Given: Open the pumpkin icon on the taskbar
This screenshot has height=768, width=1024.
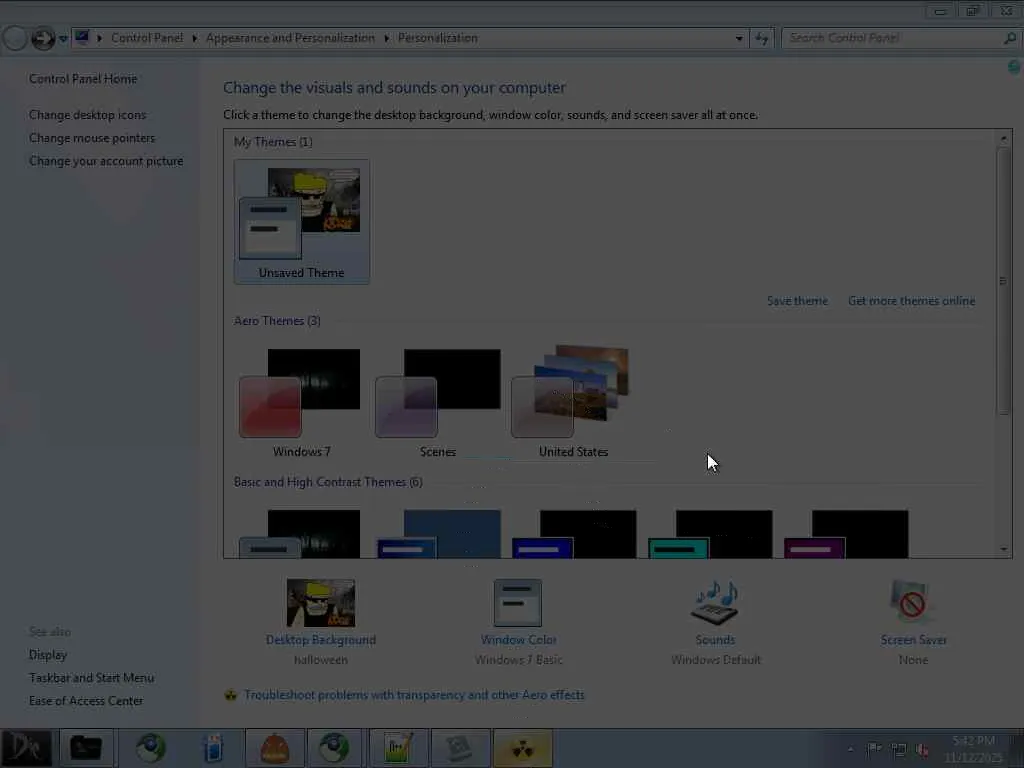Looking at the screenshot, I should tap(275, 748).
